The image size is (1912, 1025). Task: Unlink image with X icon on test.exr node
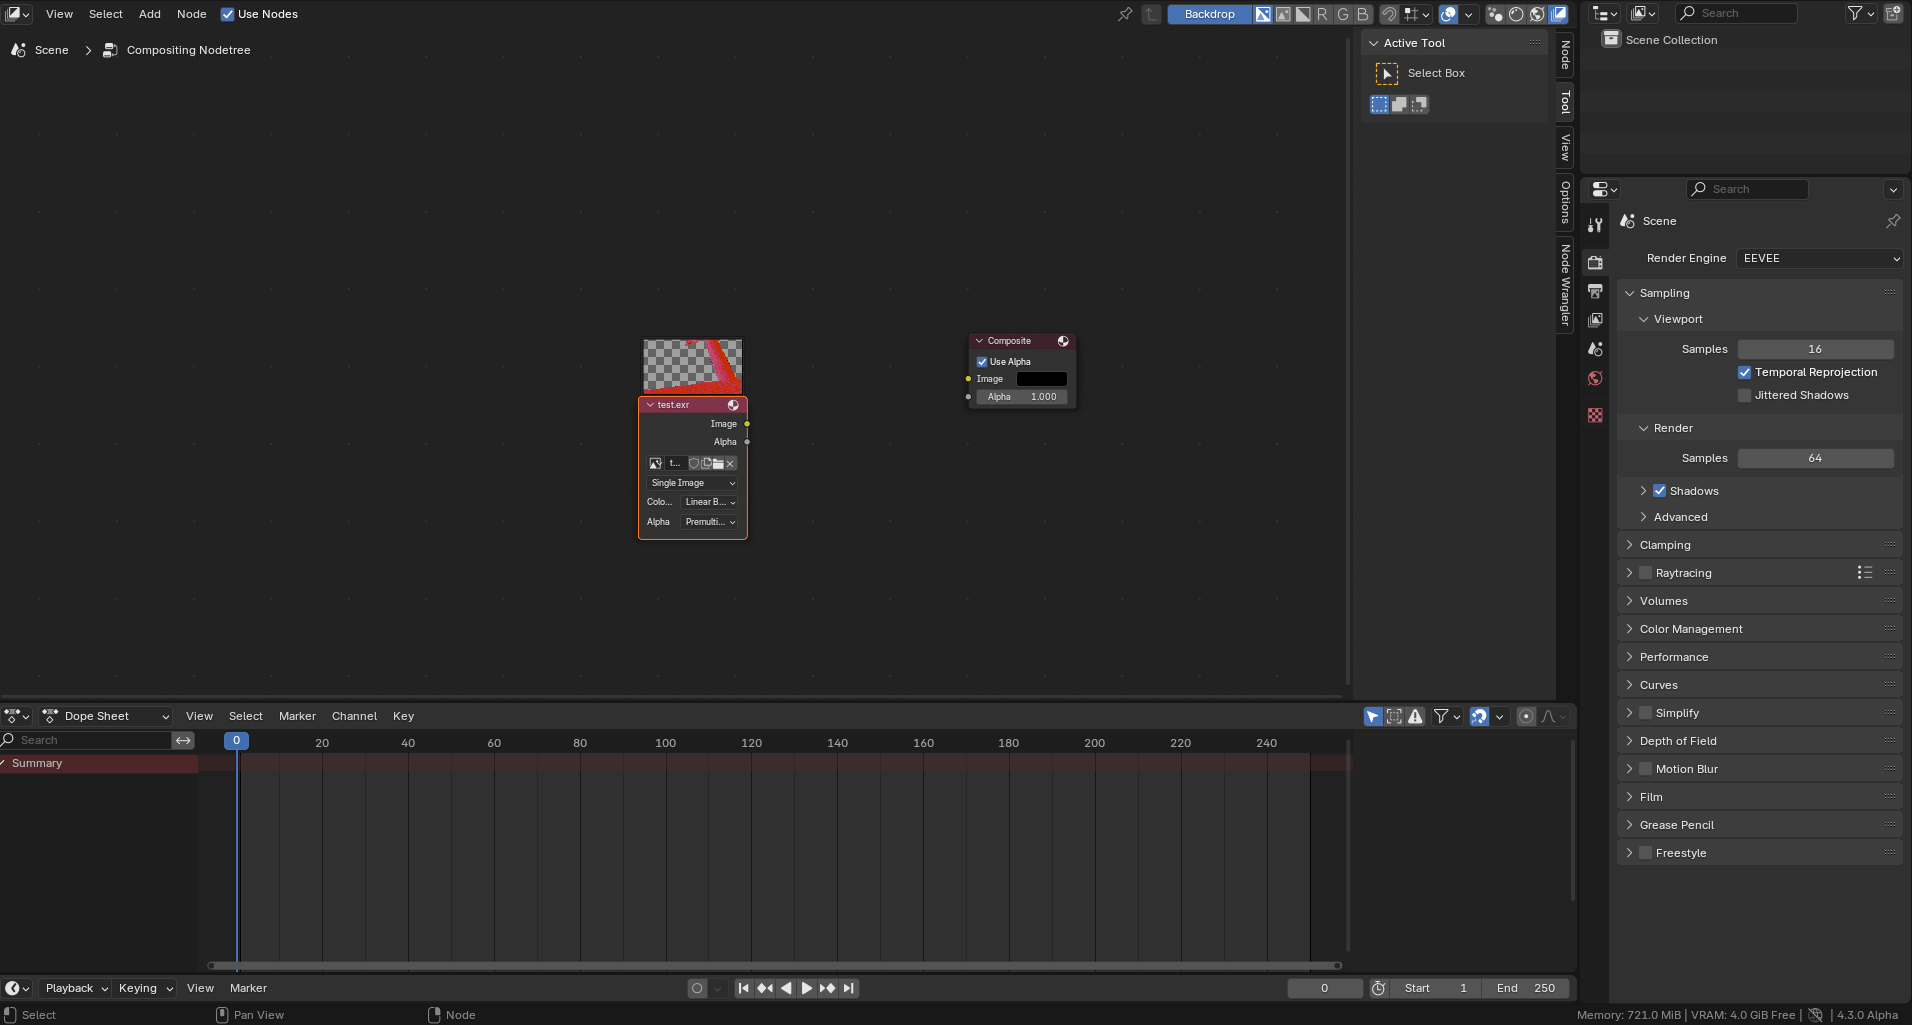tap(730, 463)
